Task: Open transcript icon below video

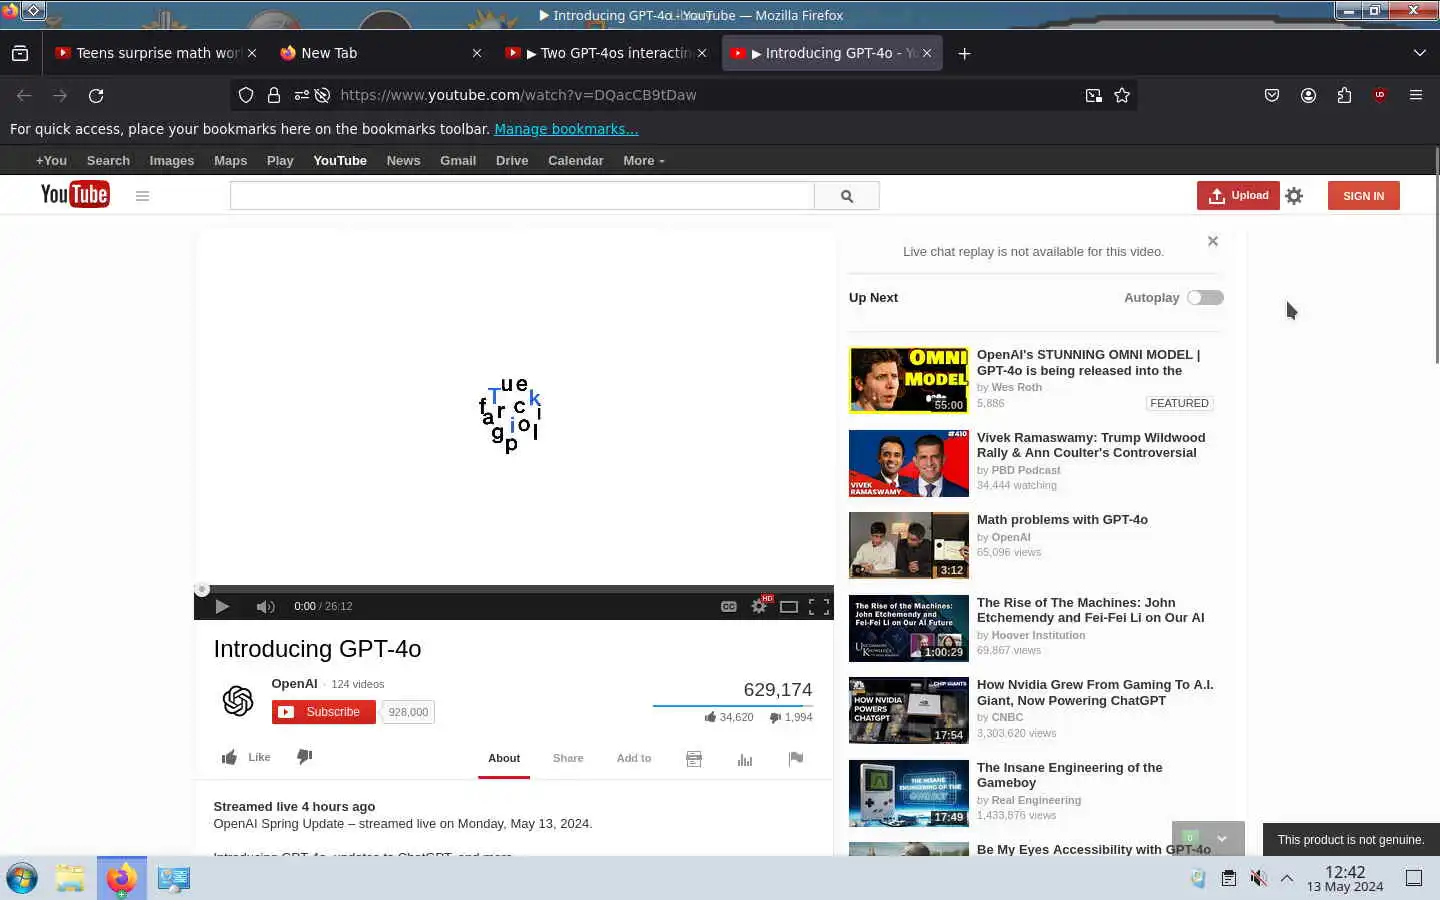Action: point(694,759)
